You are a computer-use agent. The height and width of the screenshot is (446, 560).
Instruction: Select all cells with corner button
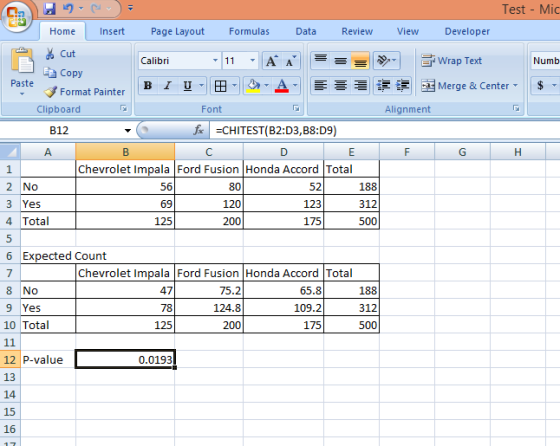(x=10, y=152)
